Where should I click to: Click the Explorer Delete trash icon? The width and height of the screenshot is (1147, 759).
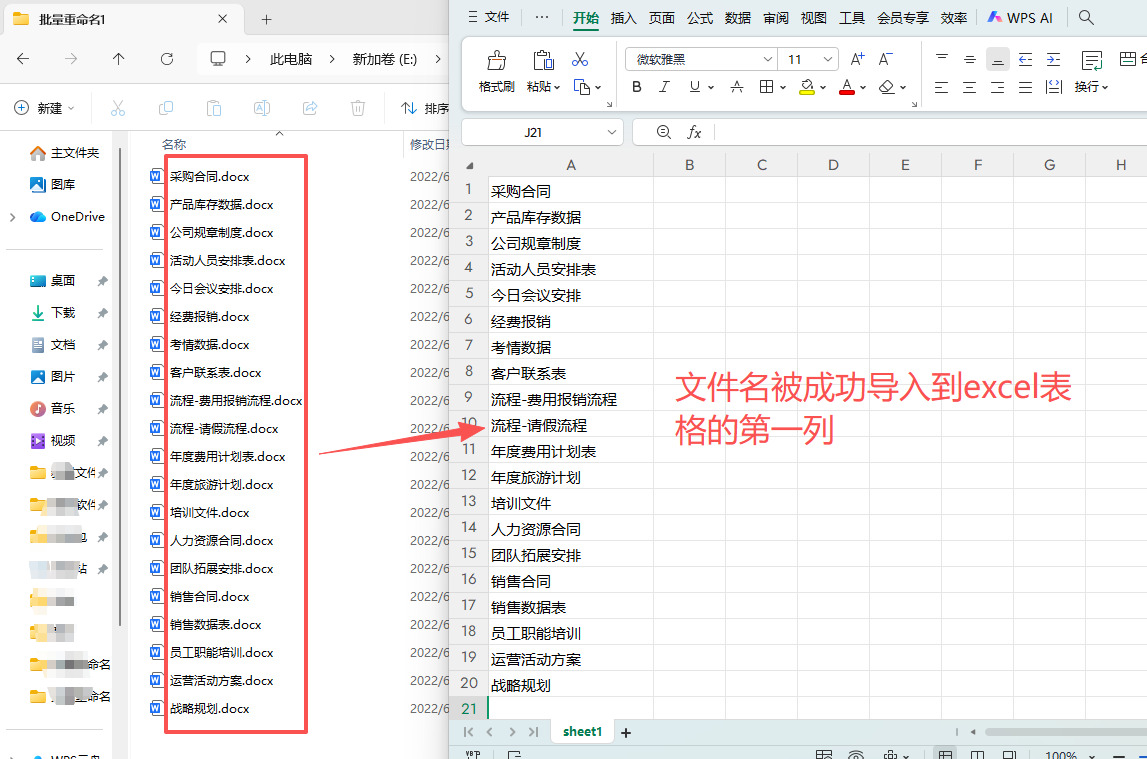click(x=358, y=108)
